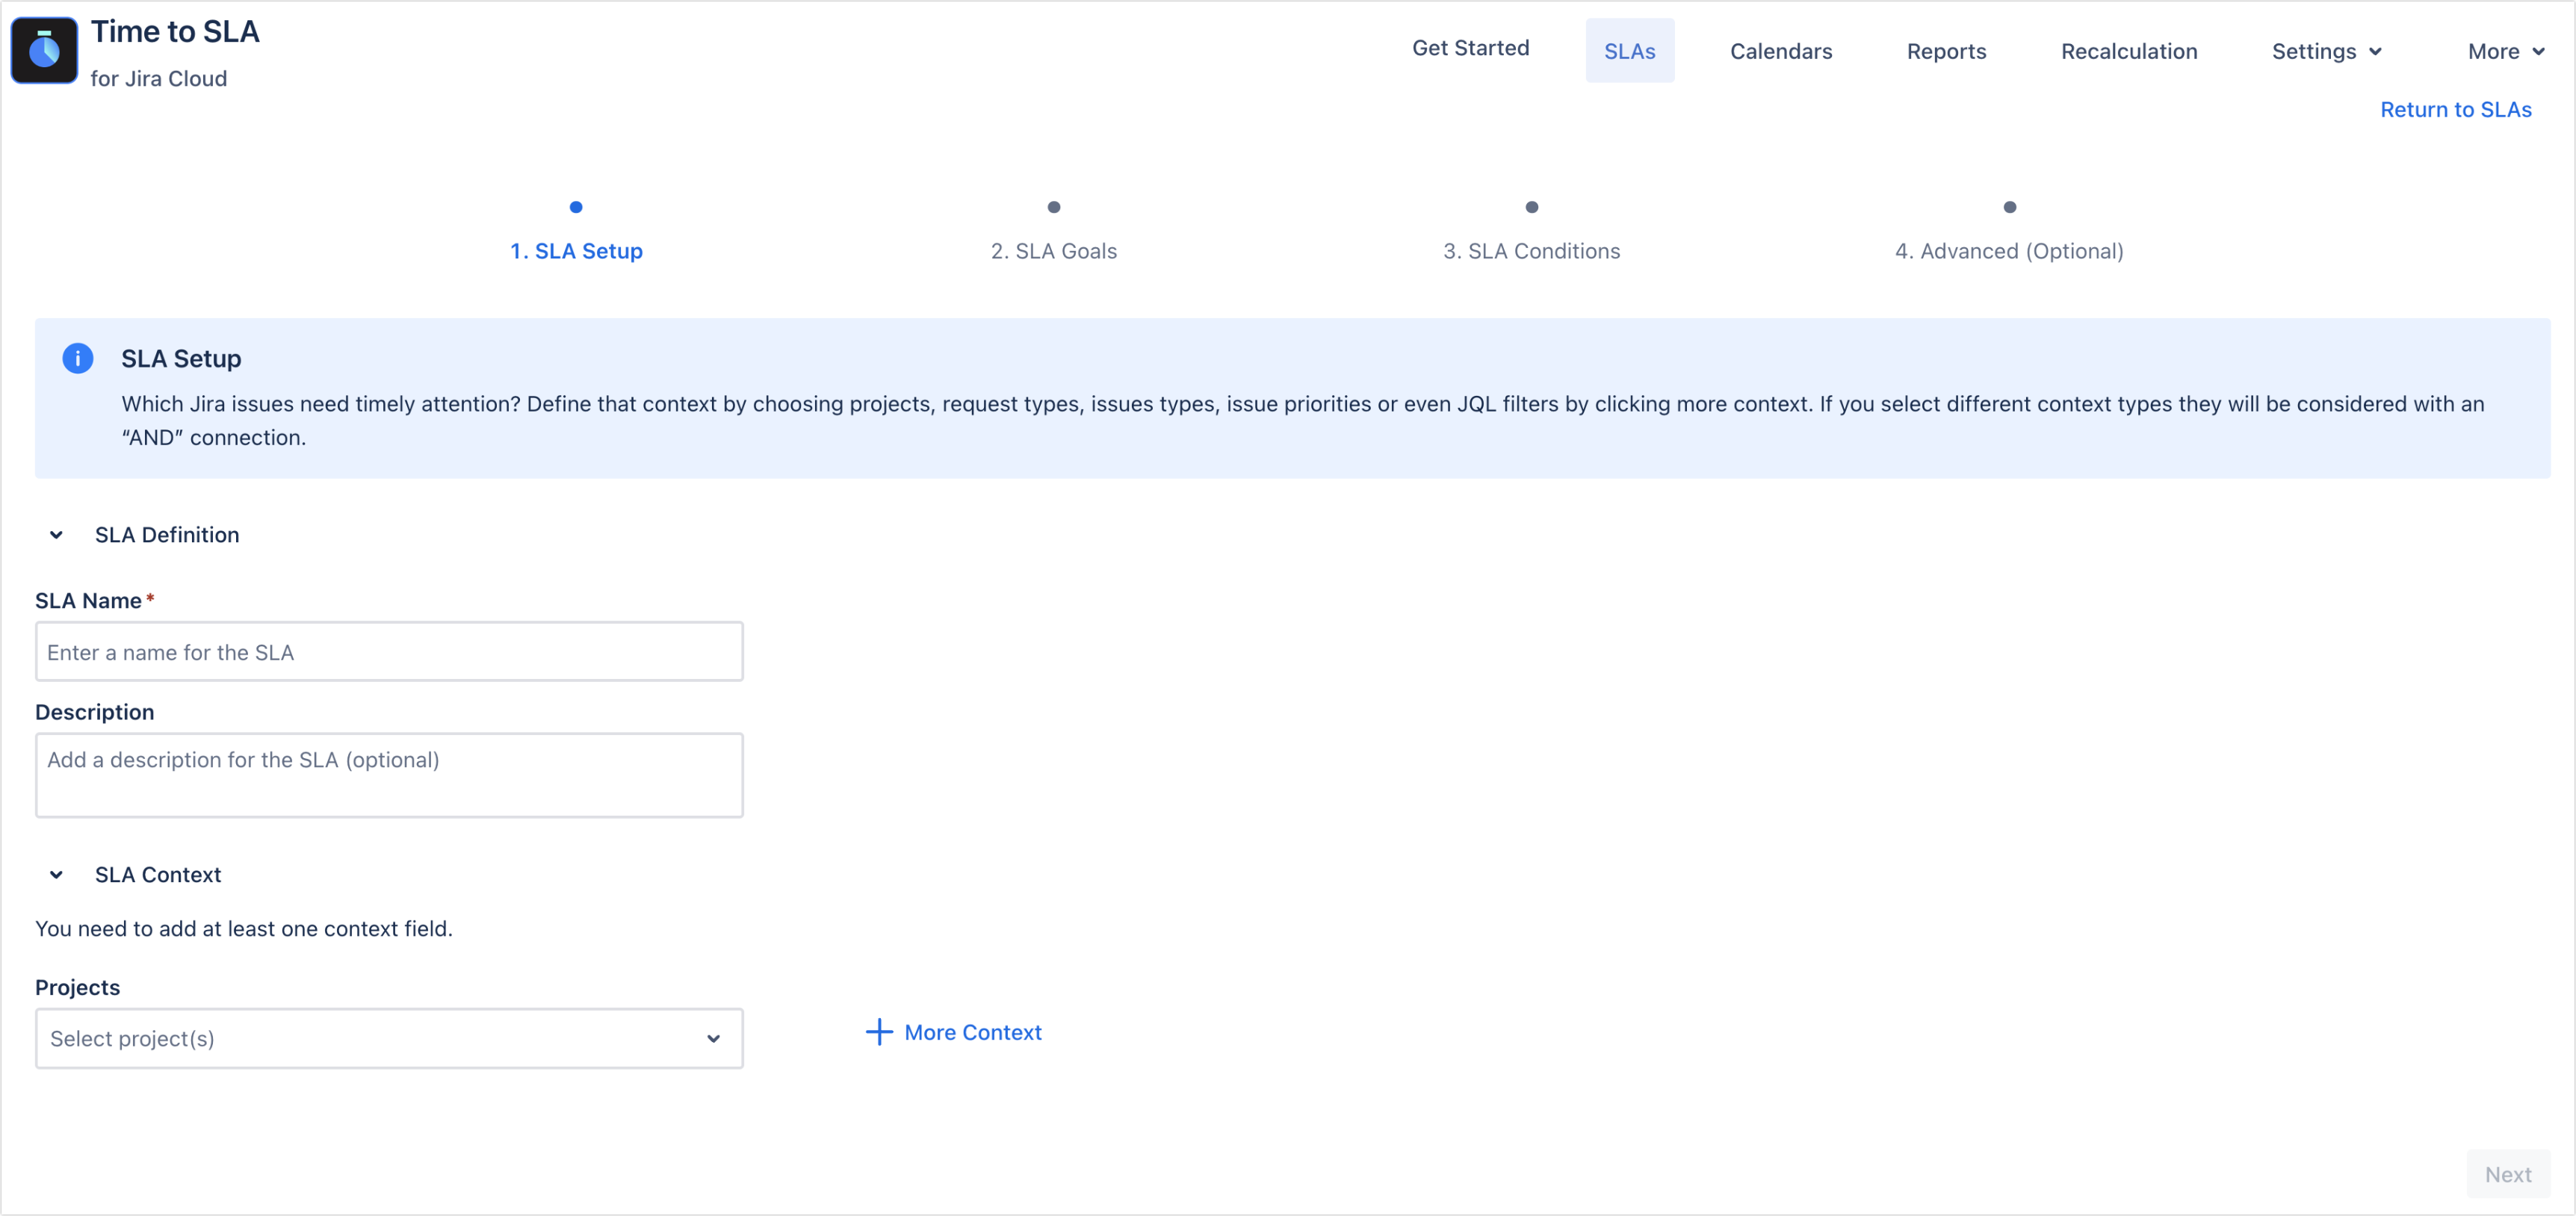Click the info icon in the SLA Setup banner

coord(77,358)
